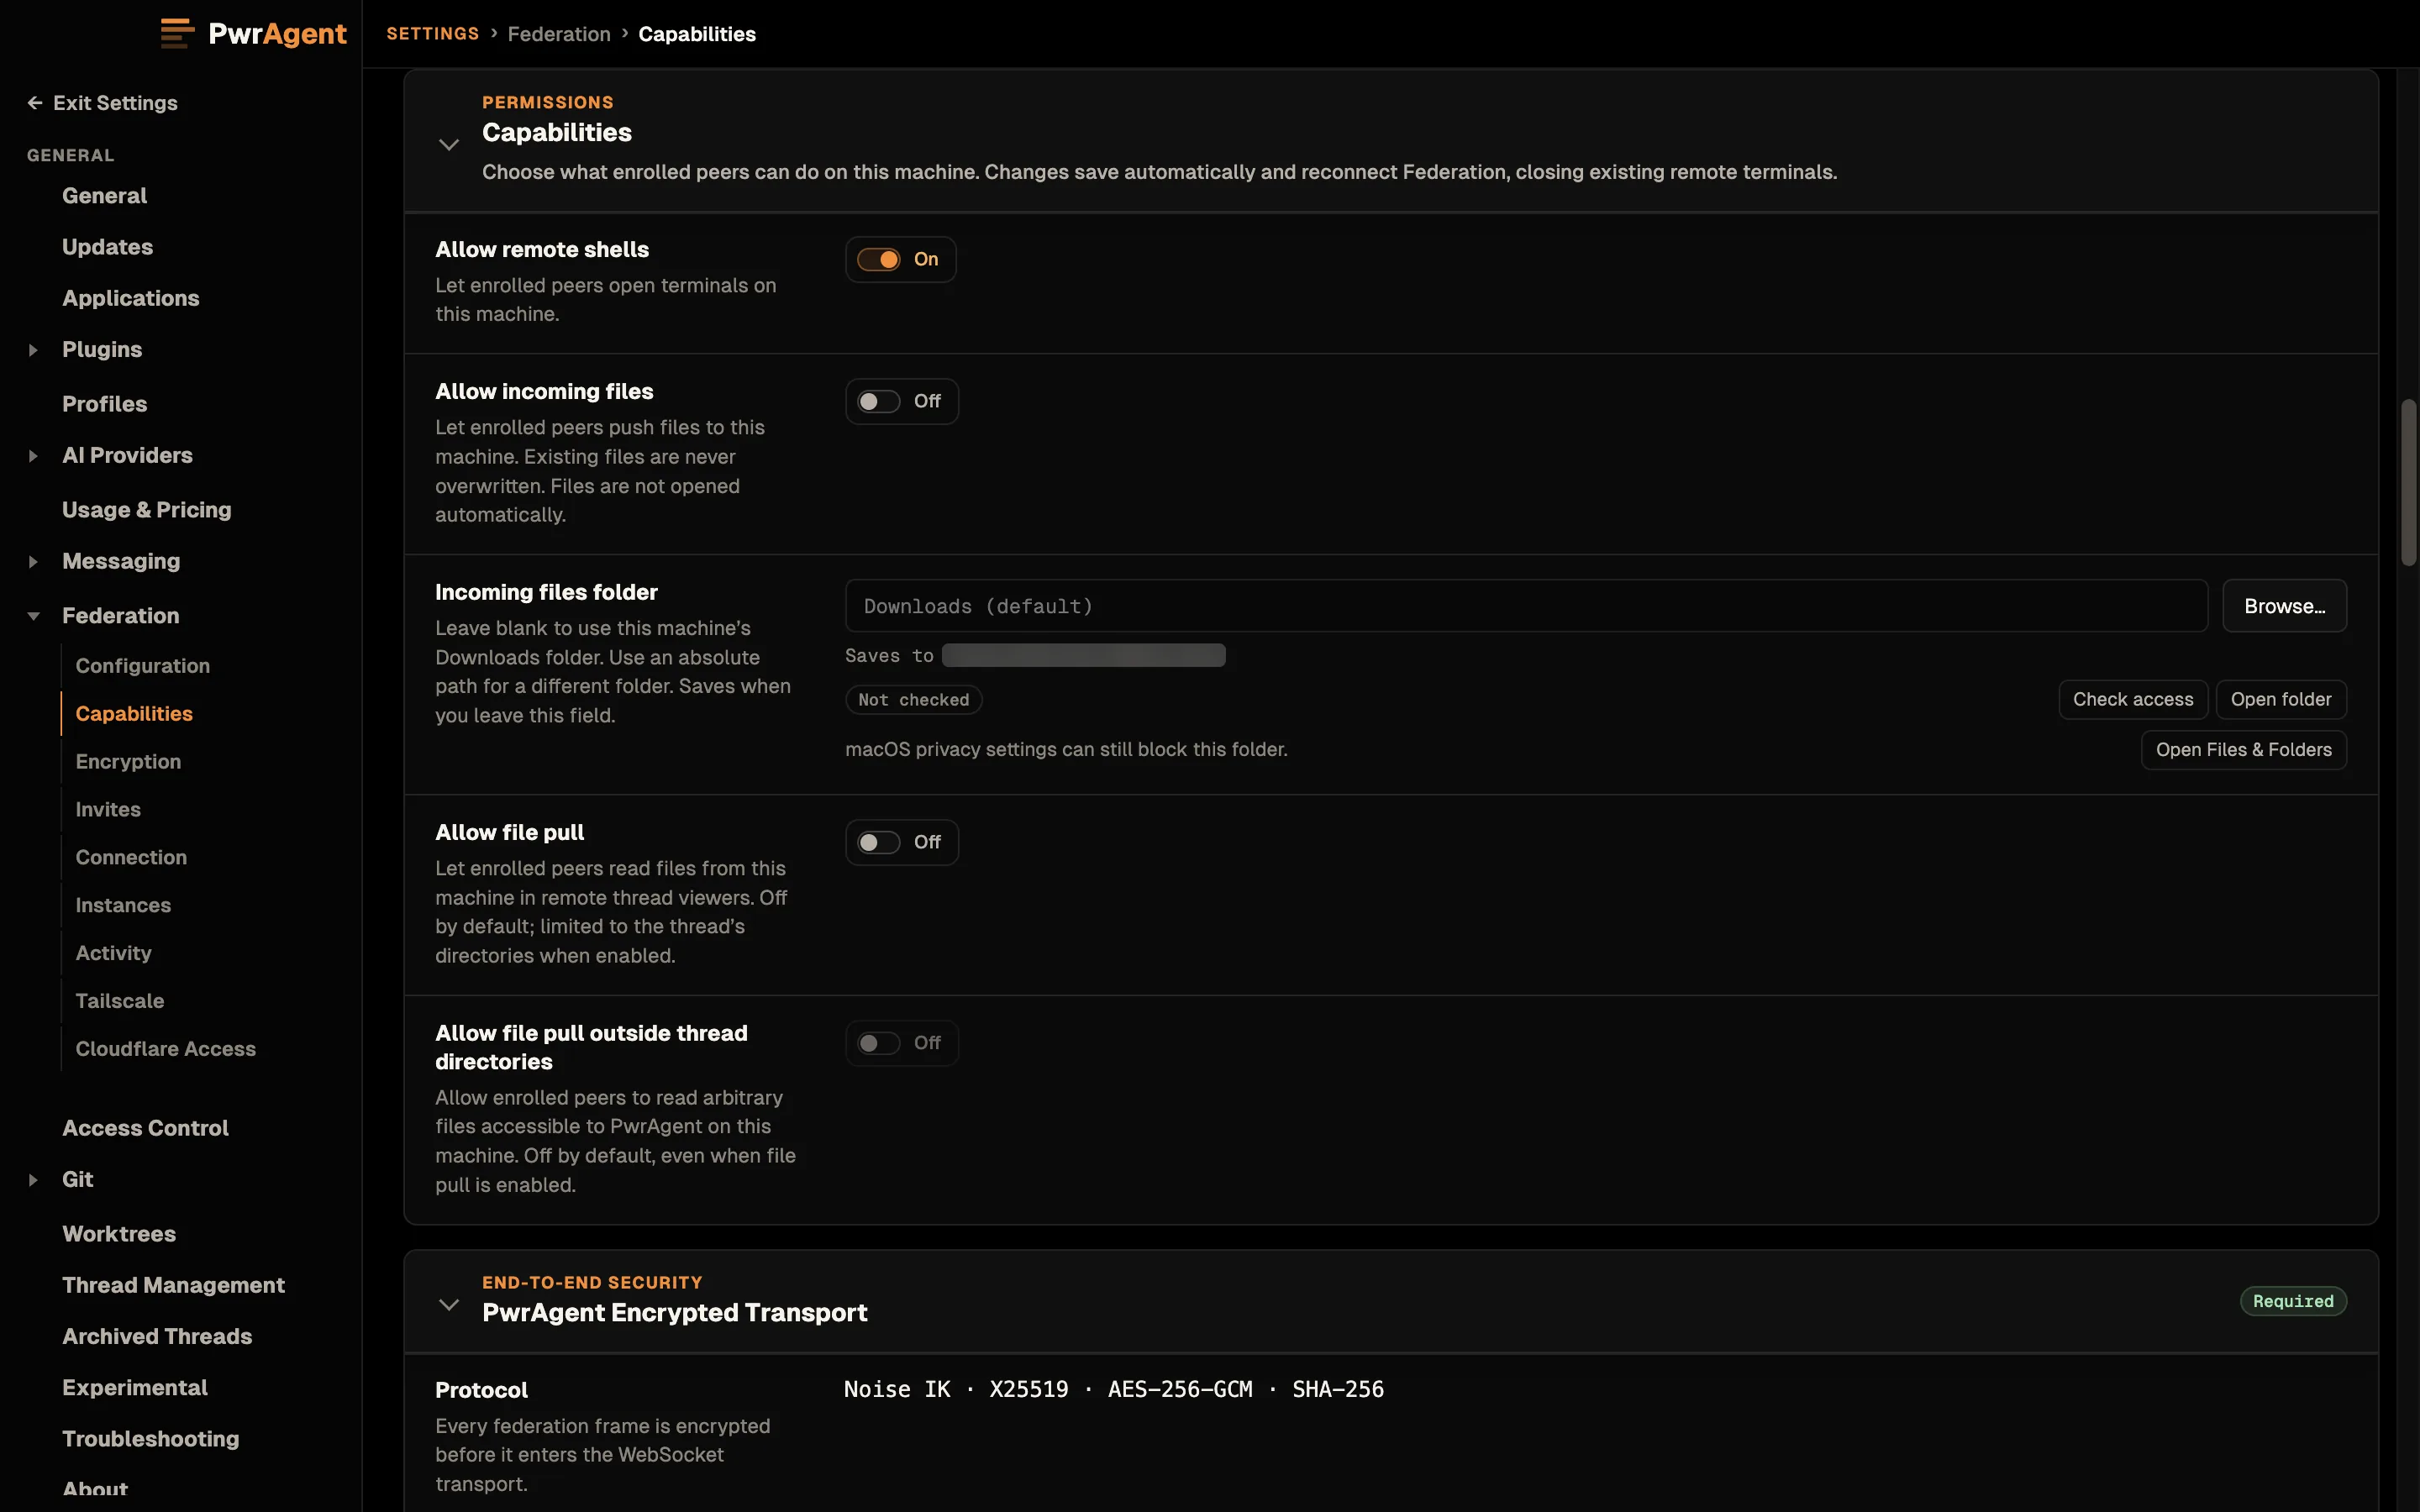Select Encryption under Federation

pyautogui.click(x=128, y=762)
